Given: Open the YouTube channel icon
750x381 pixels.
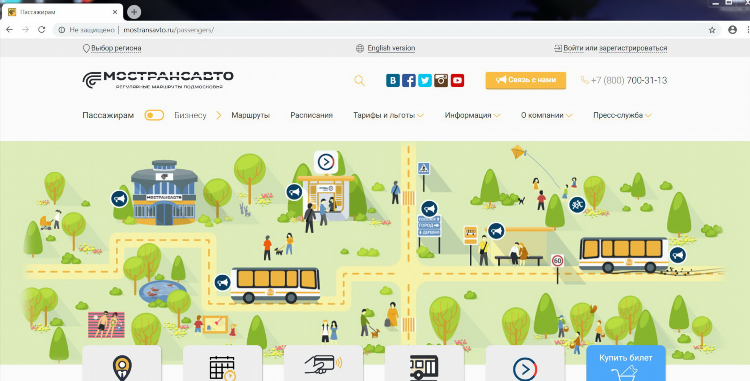Looking at the screenshot, I should click(457, 80).
